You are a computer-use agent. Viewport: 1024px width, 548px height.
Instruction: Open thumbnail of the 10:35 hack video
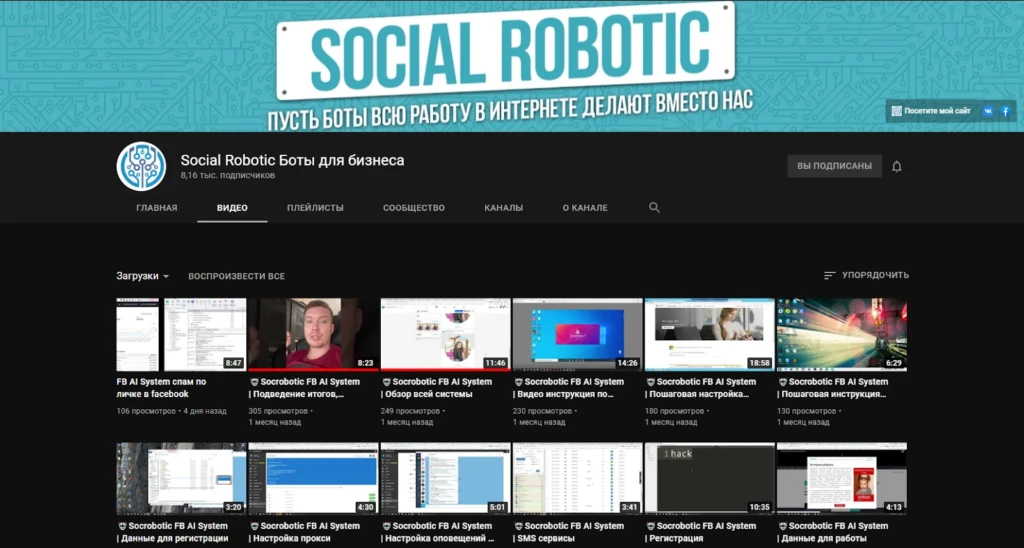click(709, 478)
